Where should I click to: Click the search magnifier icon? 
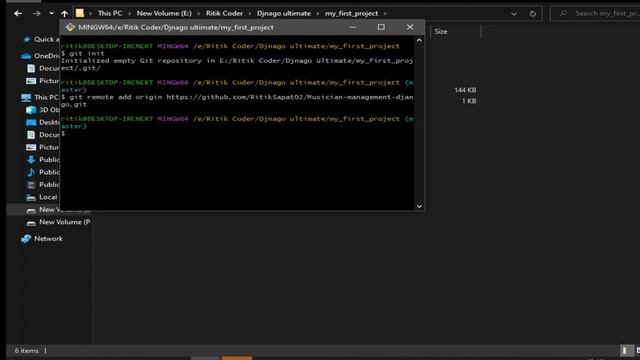pos(564,13)
